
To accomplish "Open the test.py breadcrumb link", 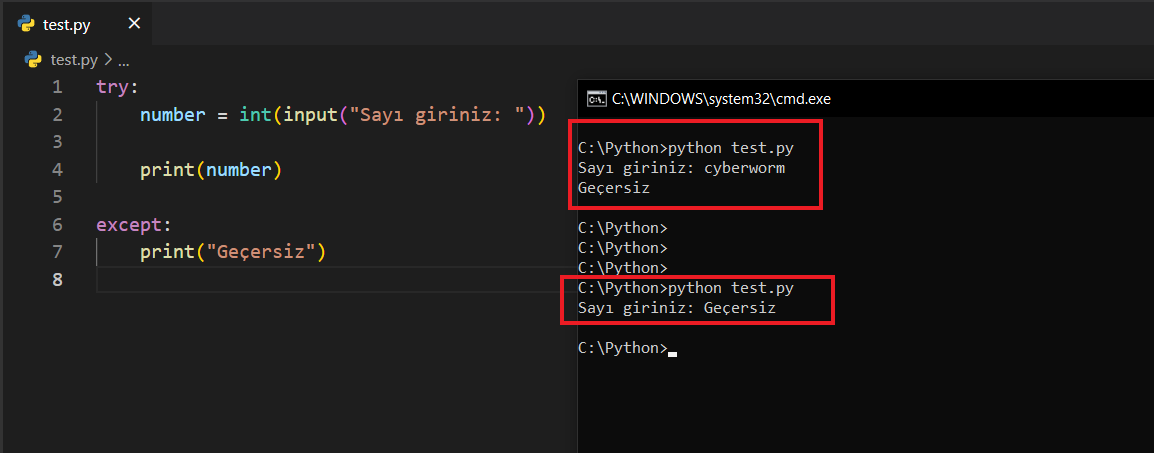I will [75, 59].
